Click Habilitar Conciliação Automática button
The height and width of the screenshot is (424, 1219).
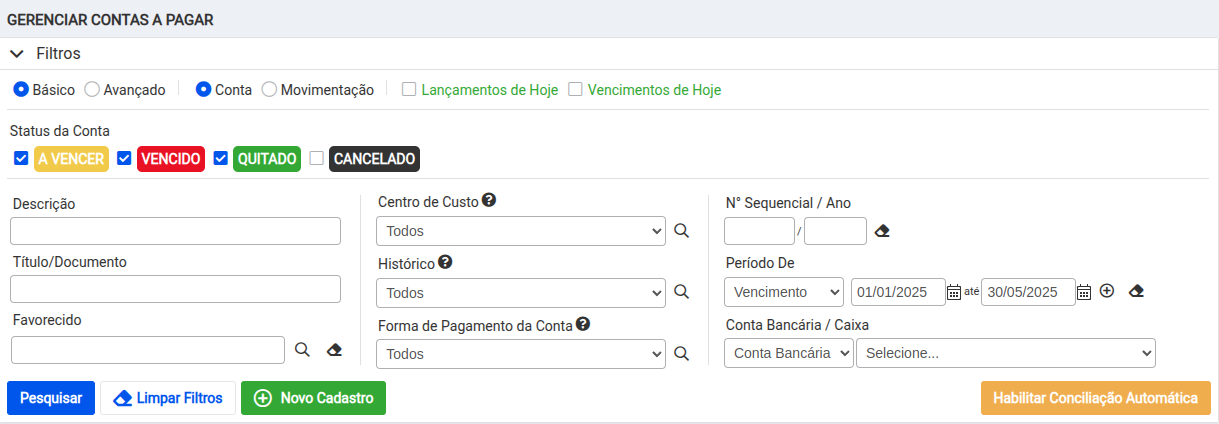[1096, 398]
